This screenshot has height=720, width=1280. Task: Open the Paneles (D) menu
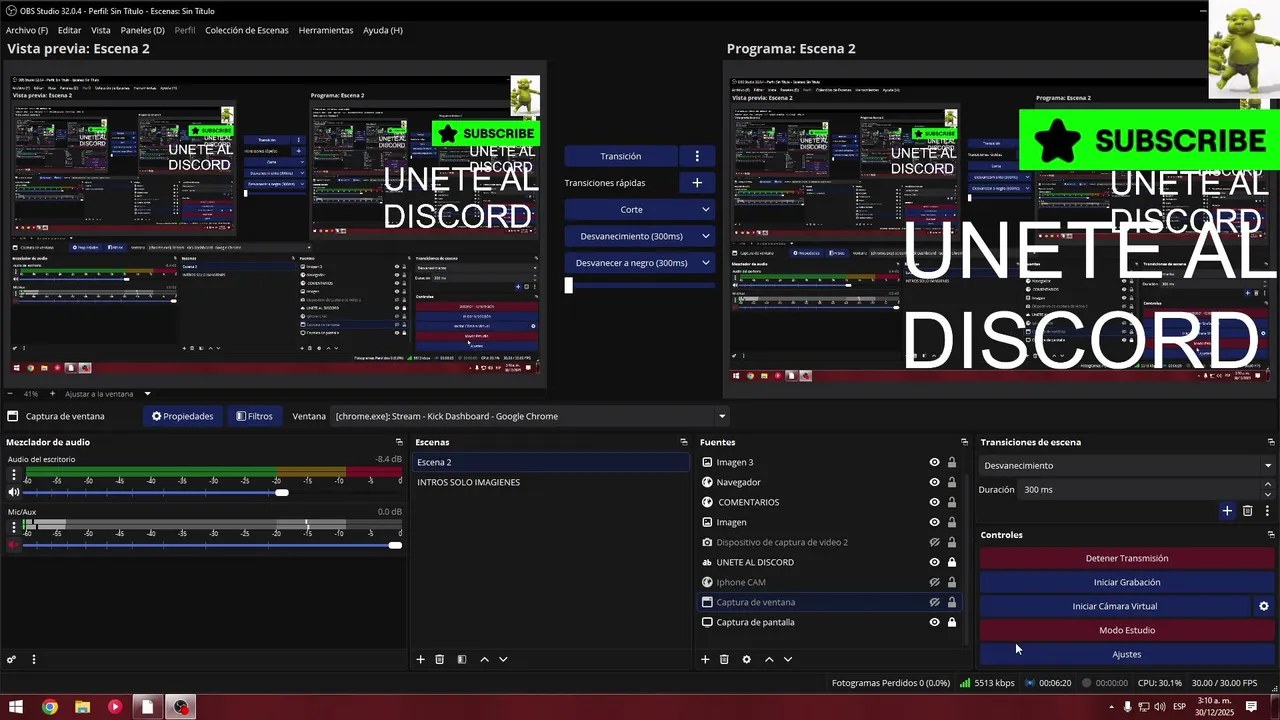(x=142, y=30)
